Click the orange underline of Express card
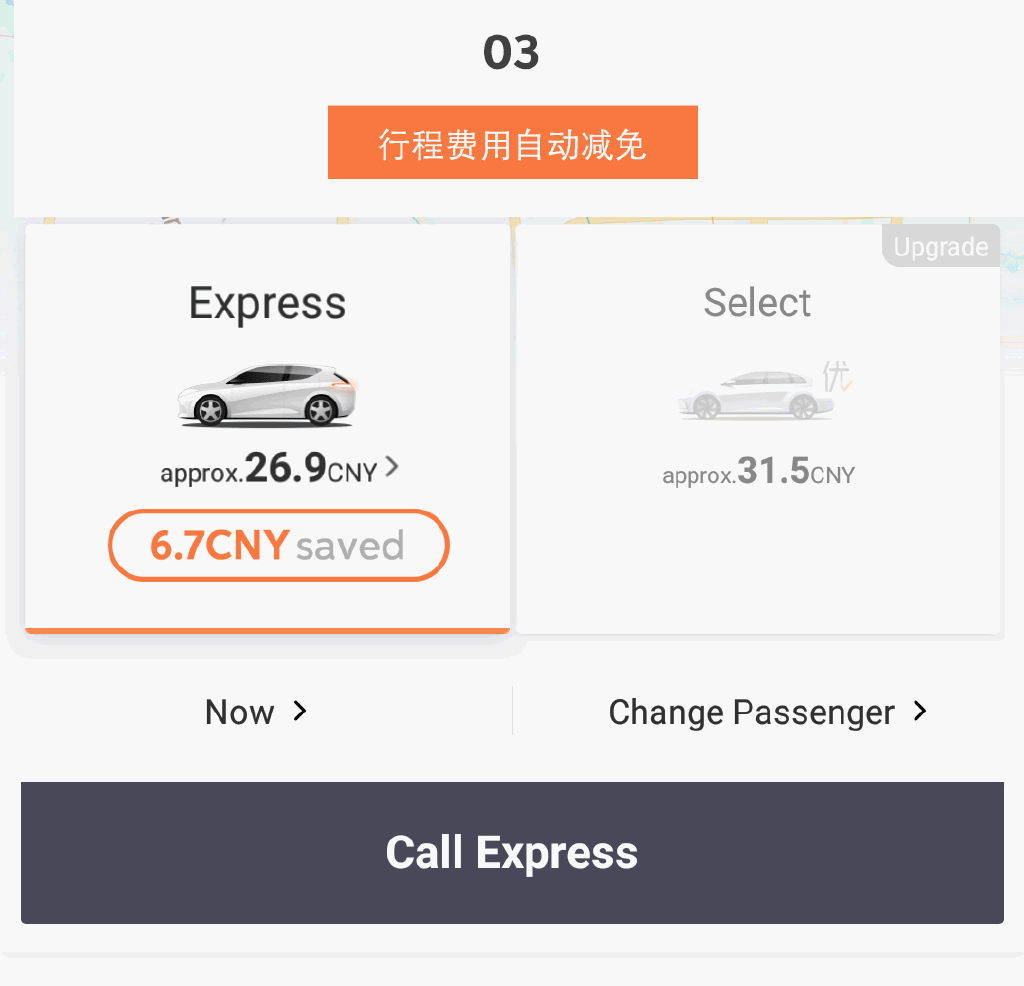 [x=267, y=630]
